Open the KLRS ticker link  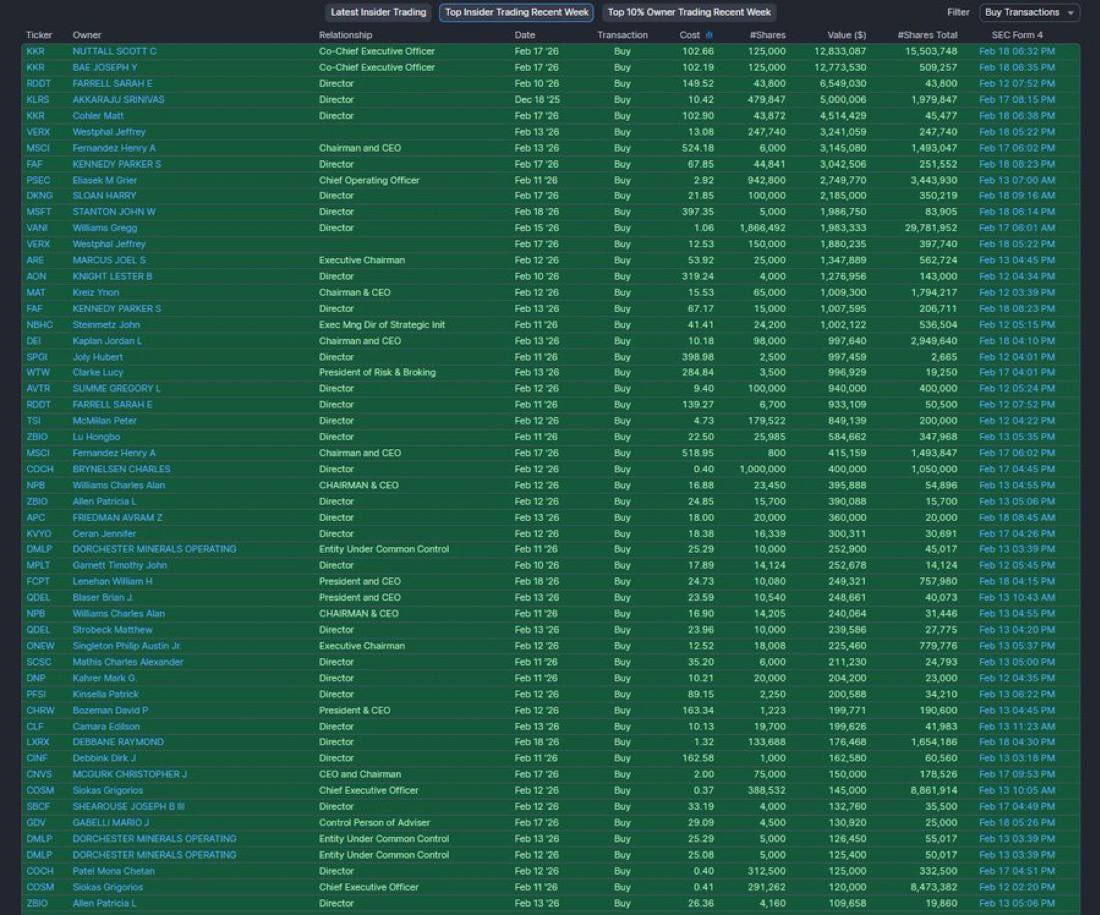point(38,100)
